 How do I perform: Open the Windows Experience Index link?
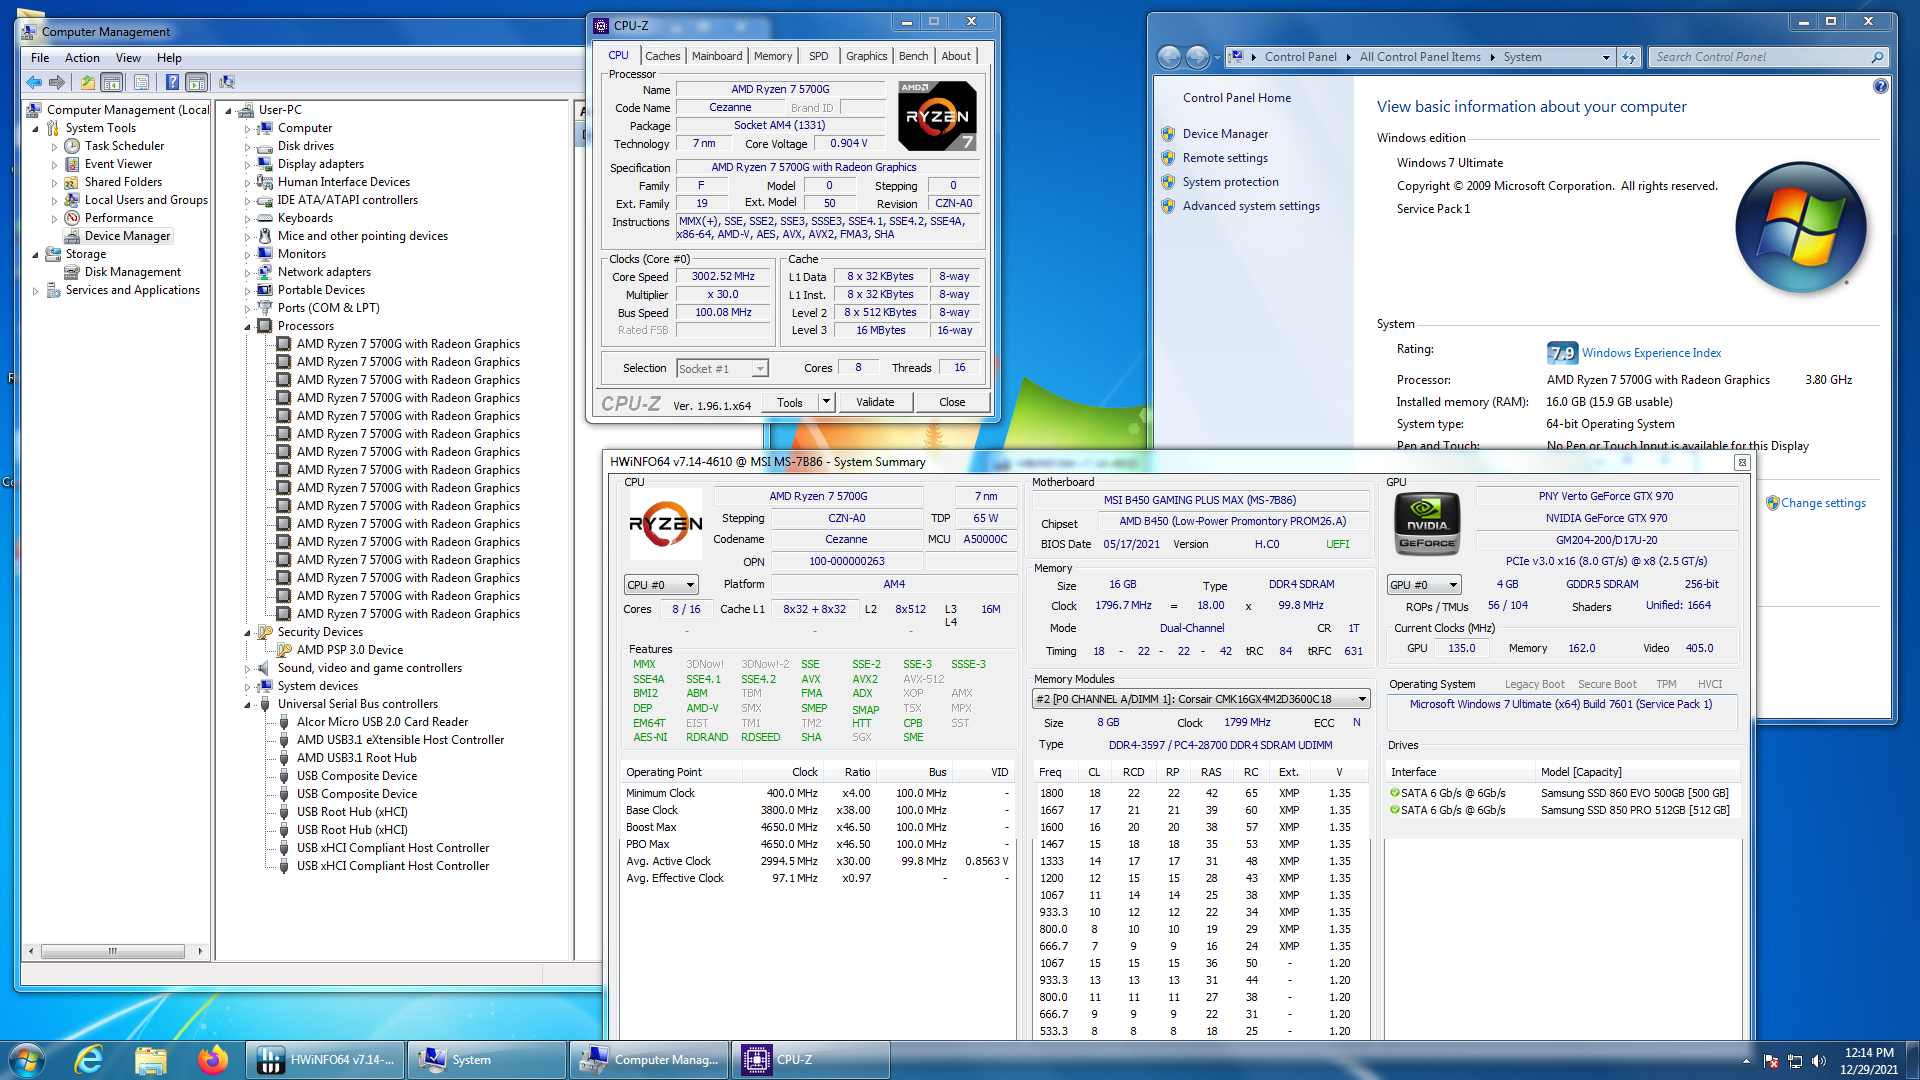tap(1651, 353)
